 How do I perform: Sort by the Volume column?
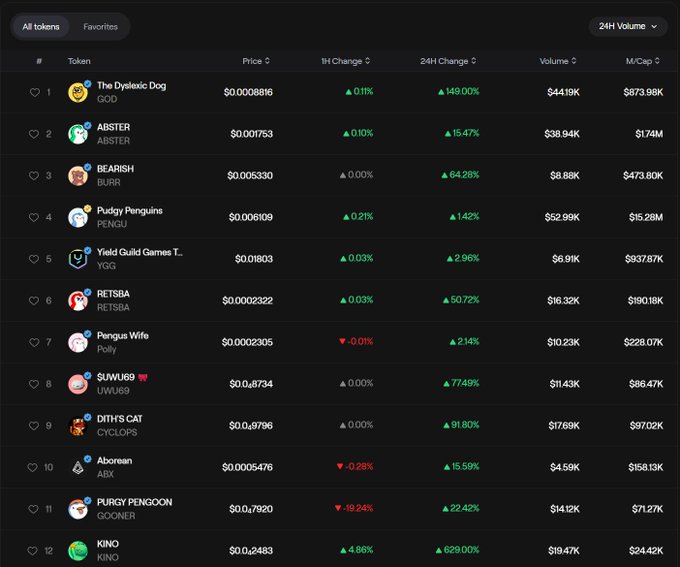pos(558,61)
